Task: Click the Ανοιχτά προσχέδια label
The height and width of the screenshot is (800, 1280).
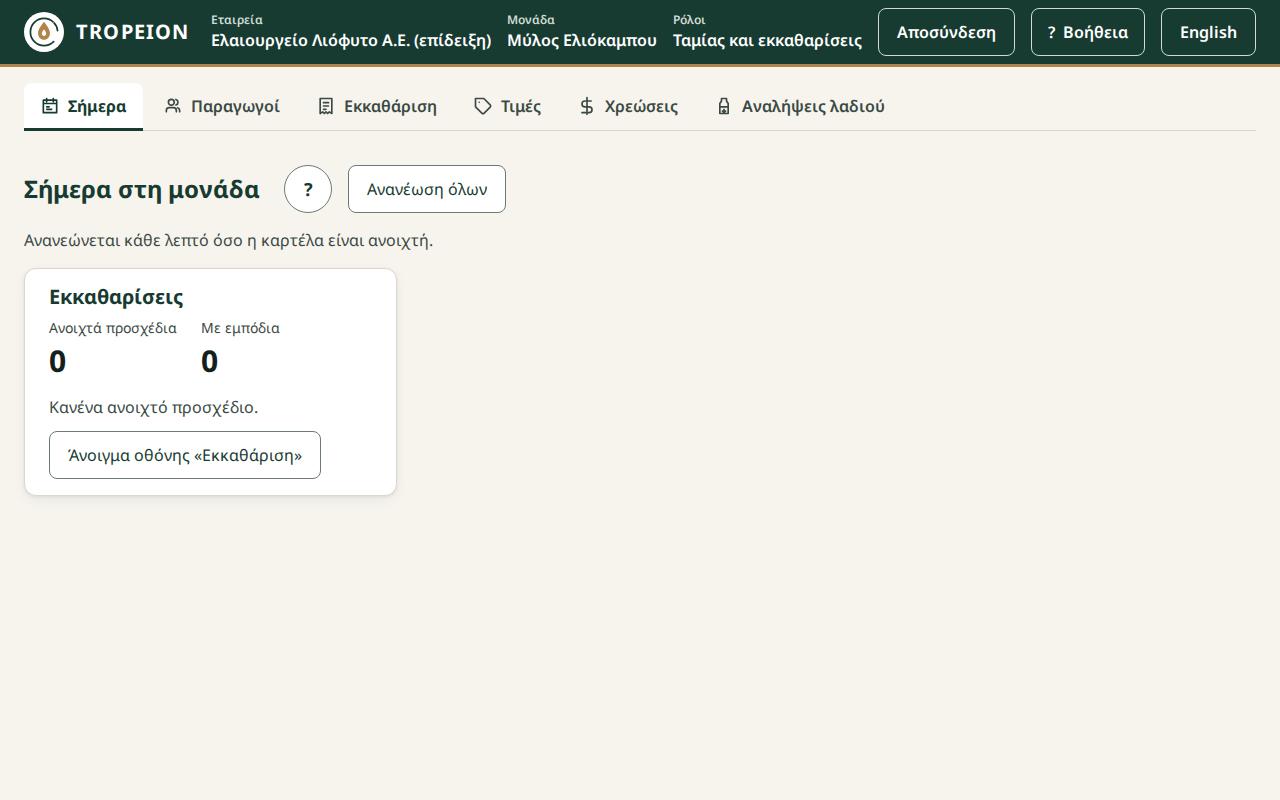Action: 113,328
